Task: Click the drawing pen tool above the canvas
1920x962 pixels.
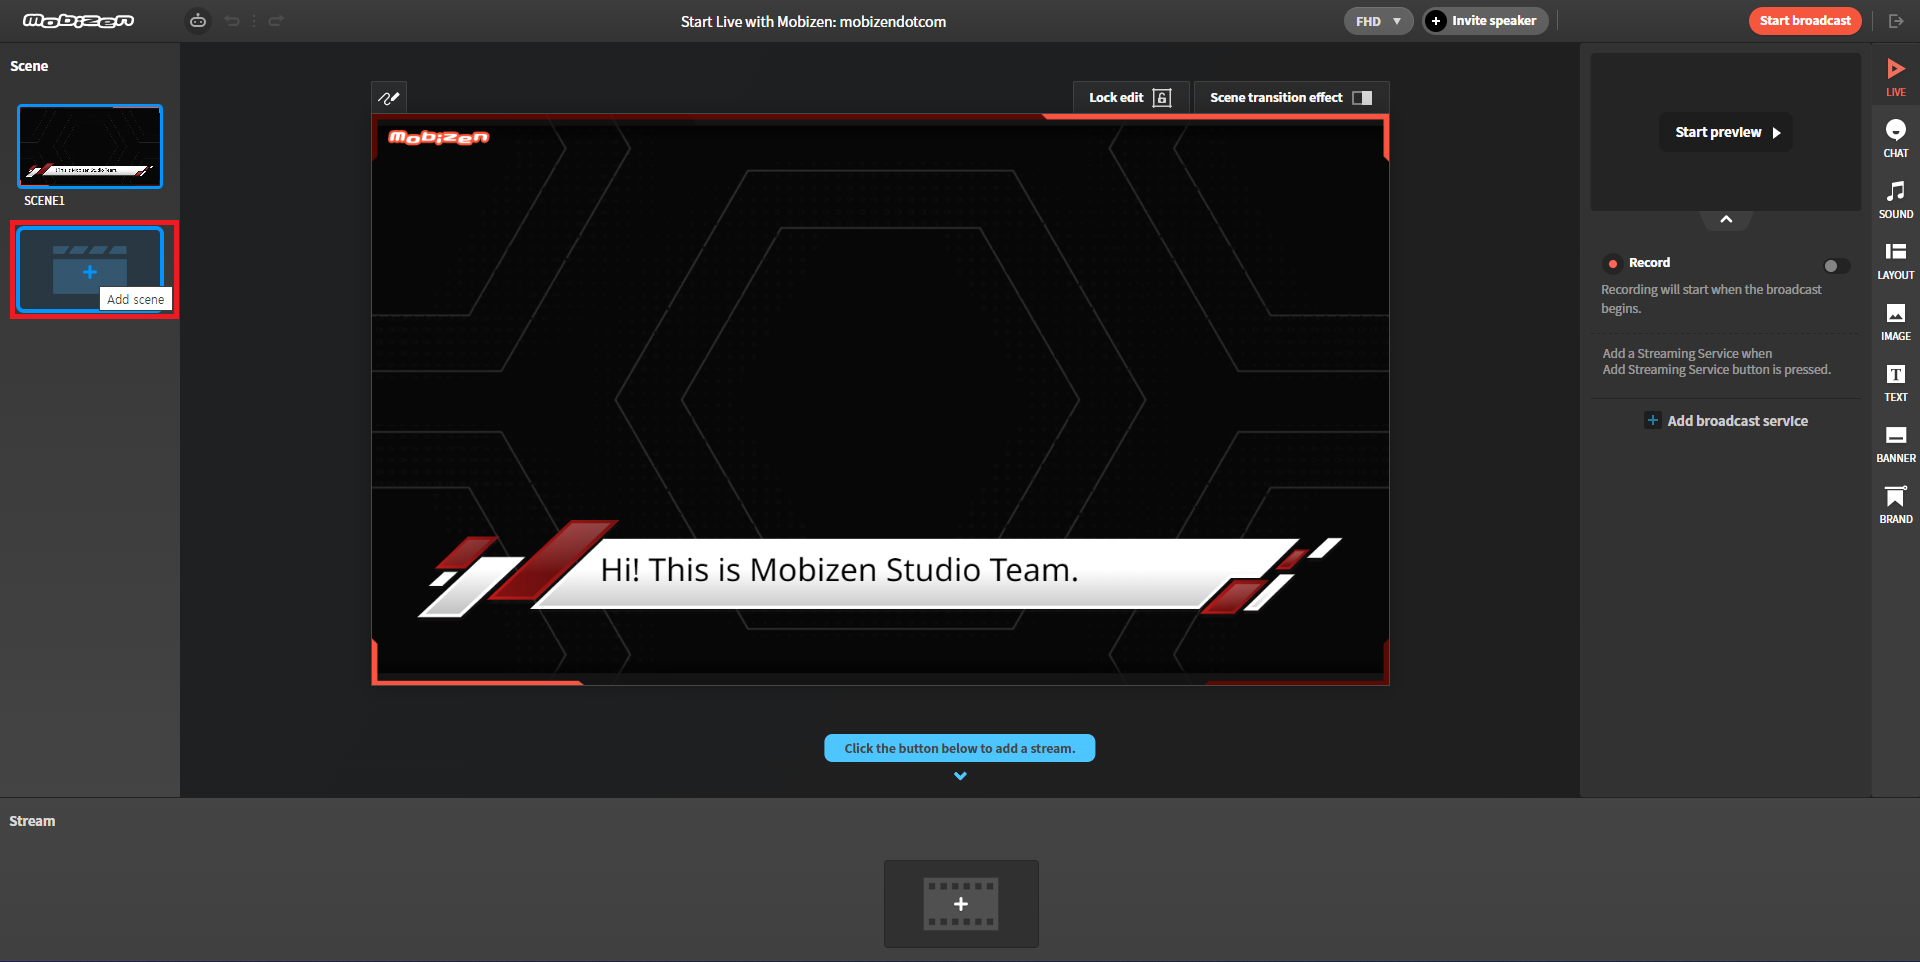Action: 389,97
